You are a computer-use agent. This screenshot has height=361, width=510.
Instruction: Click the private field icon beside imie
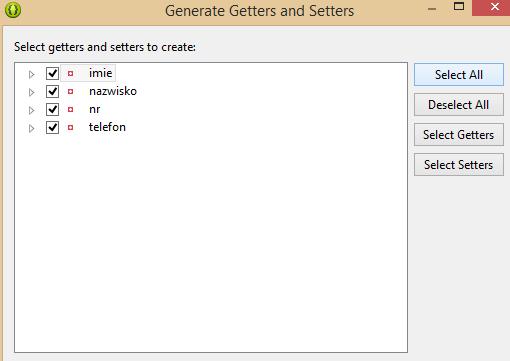coord(70,73)
